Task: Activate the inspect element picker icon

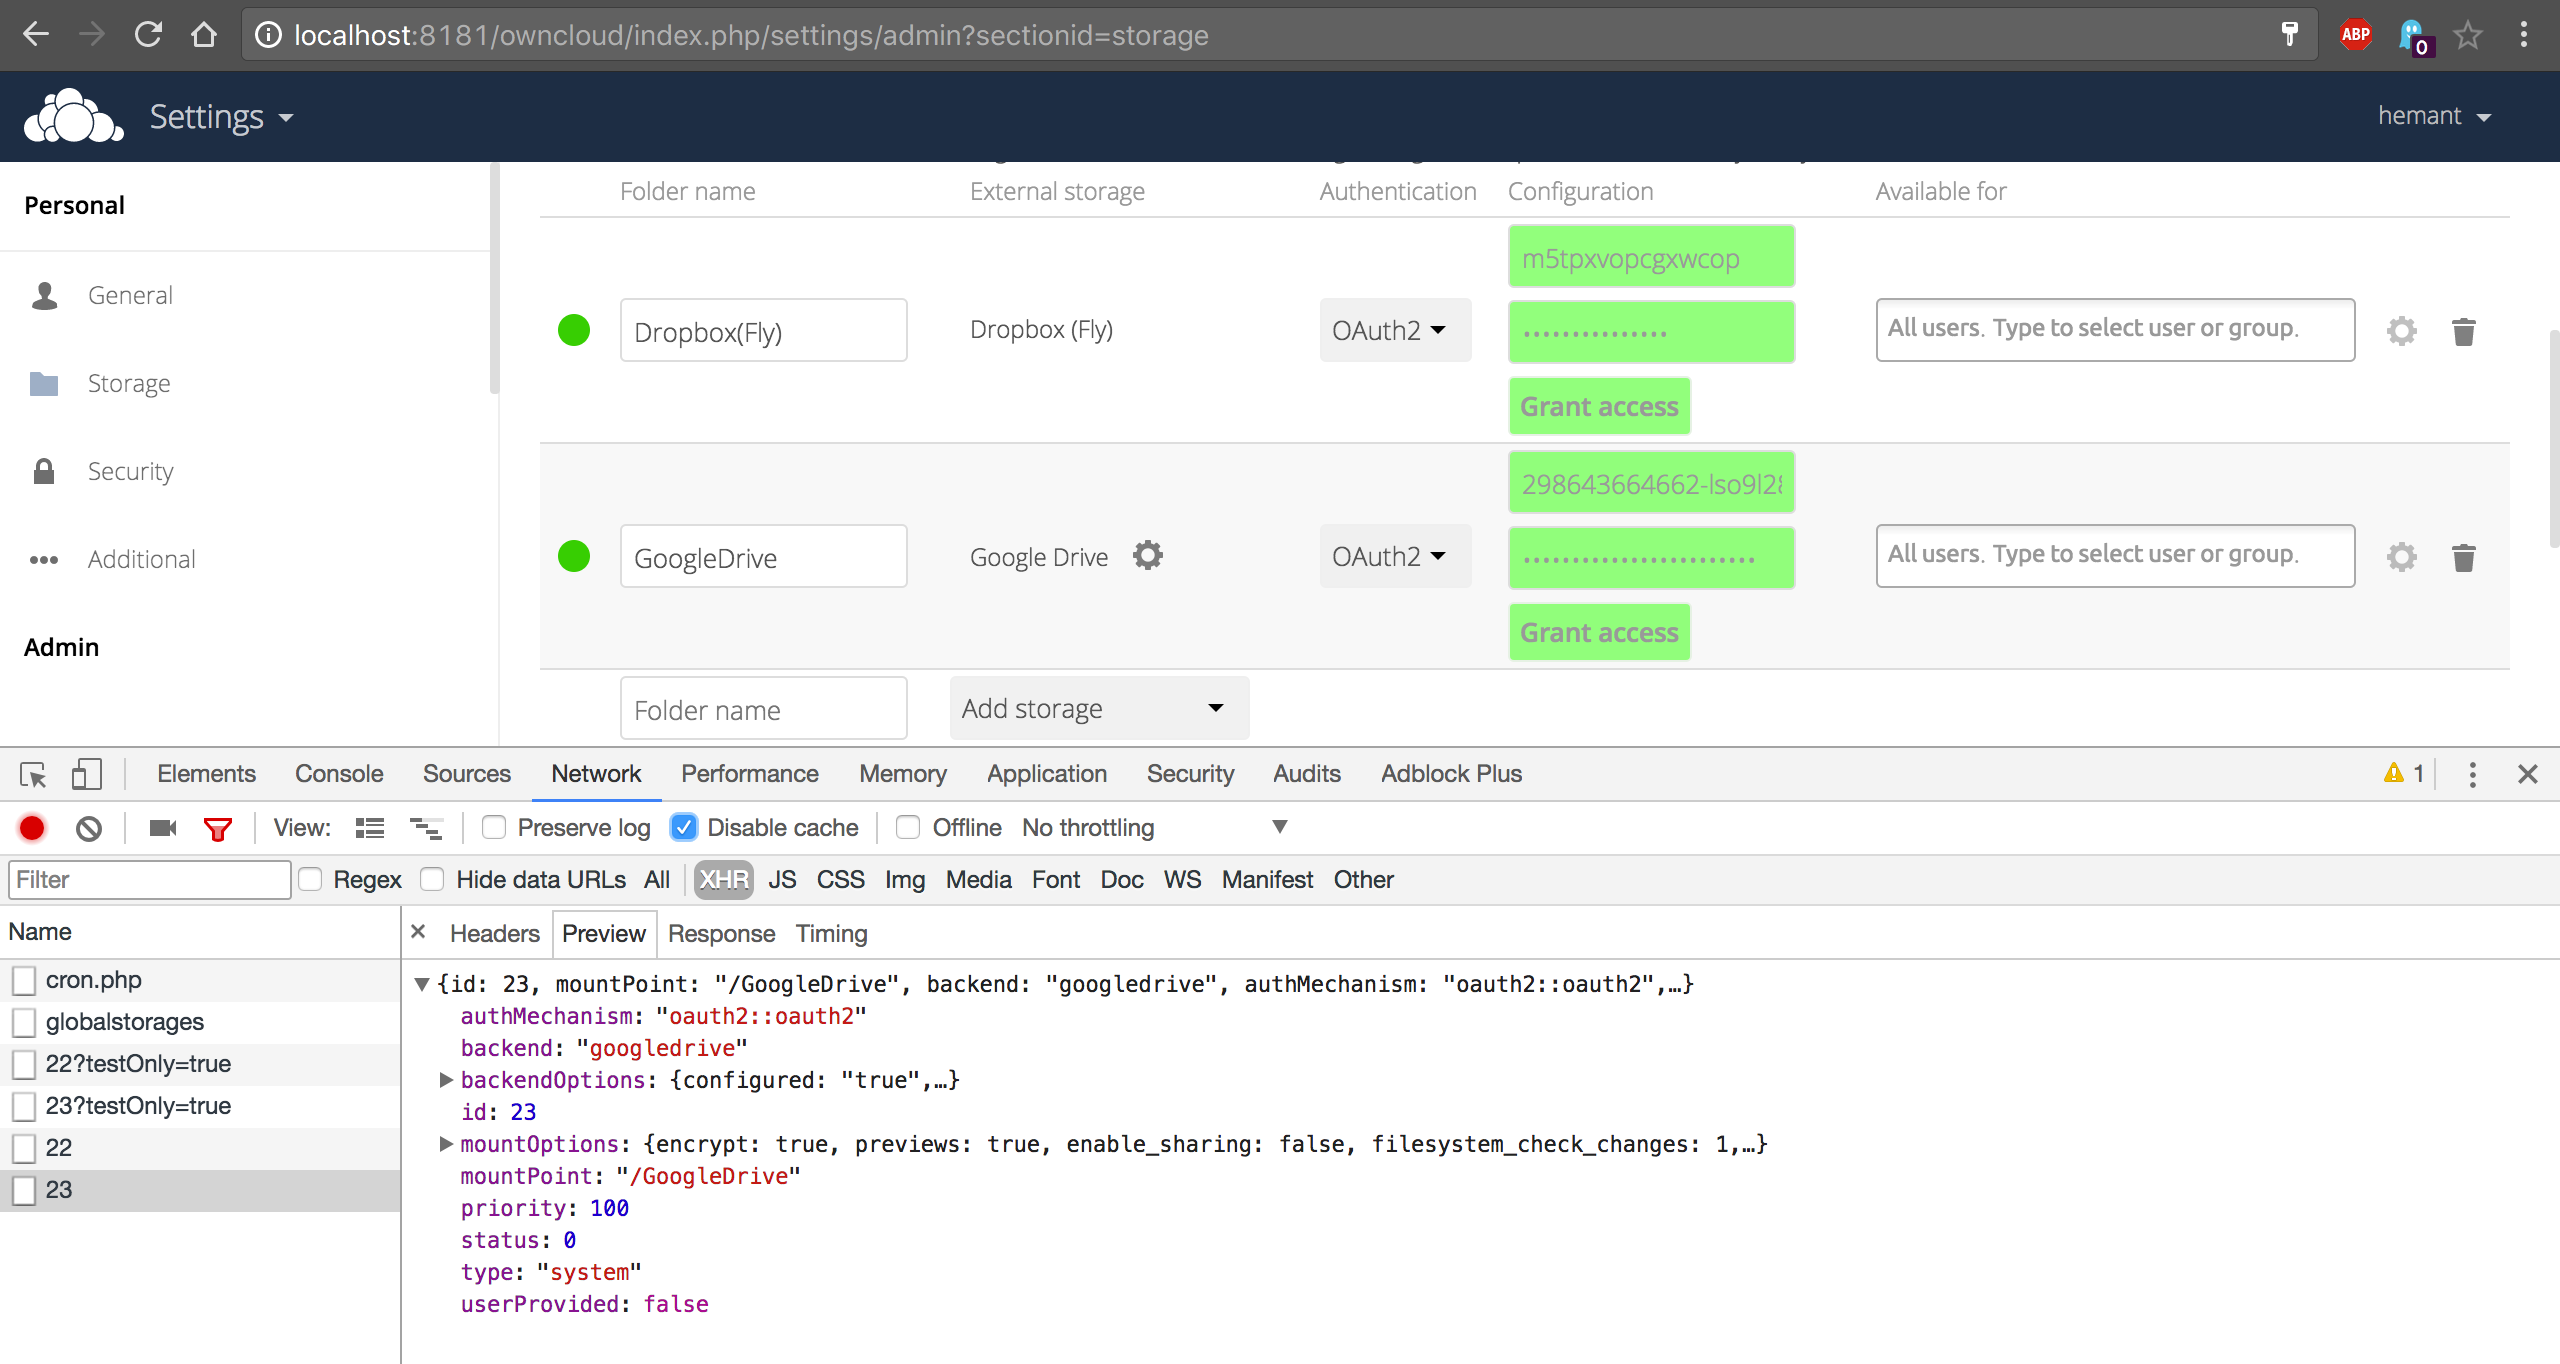Action: click(33, 774)
